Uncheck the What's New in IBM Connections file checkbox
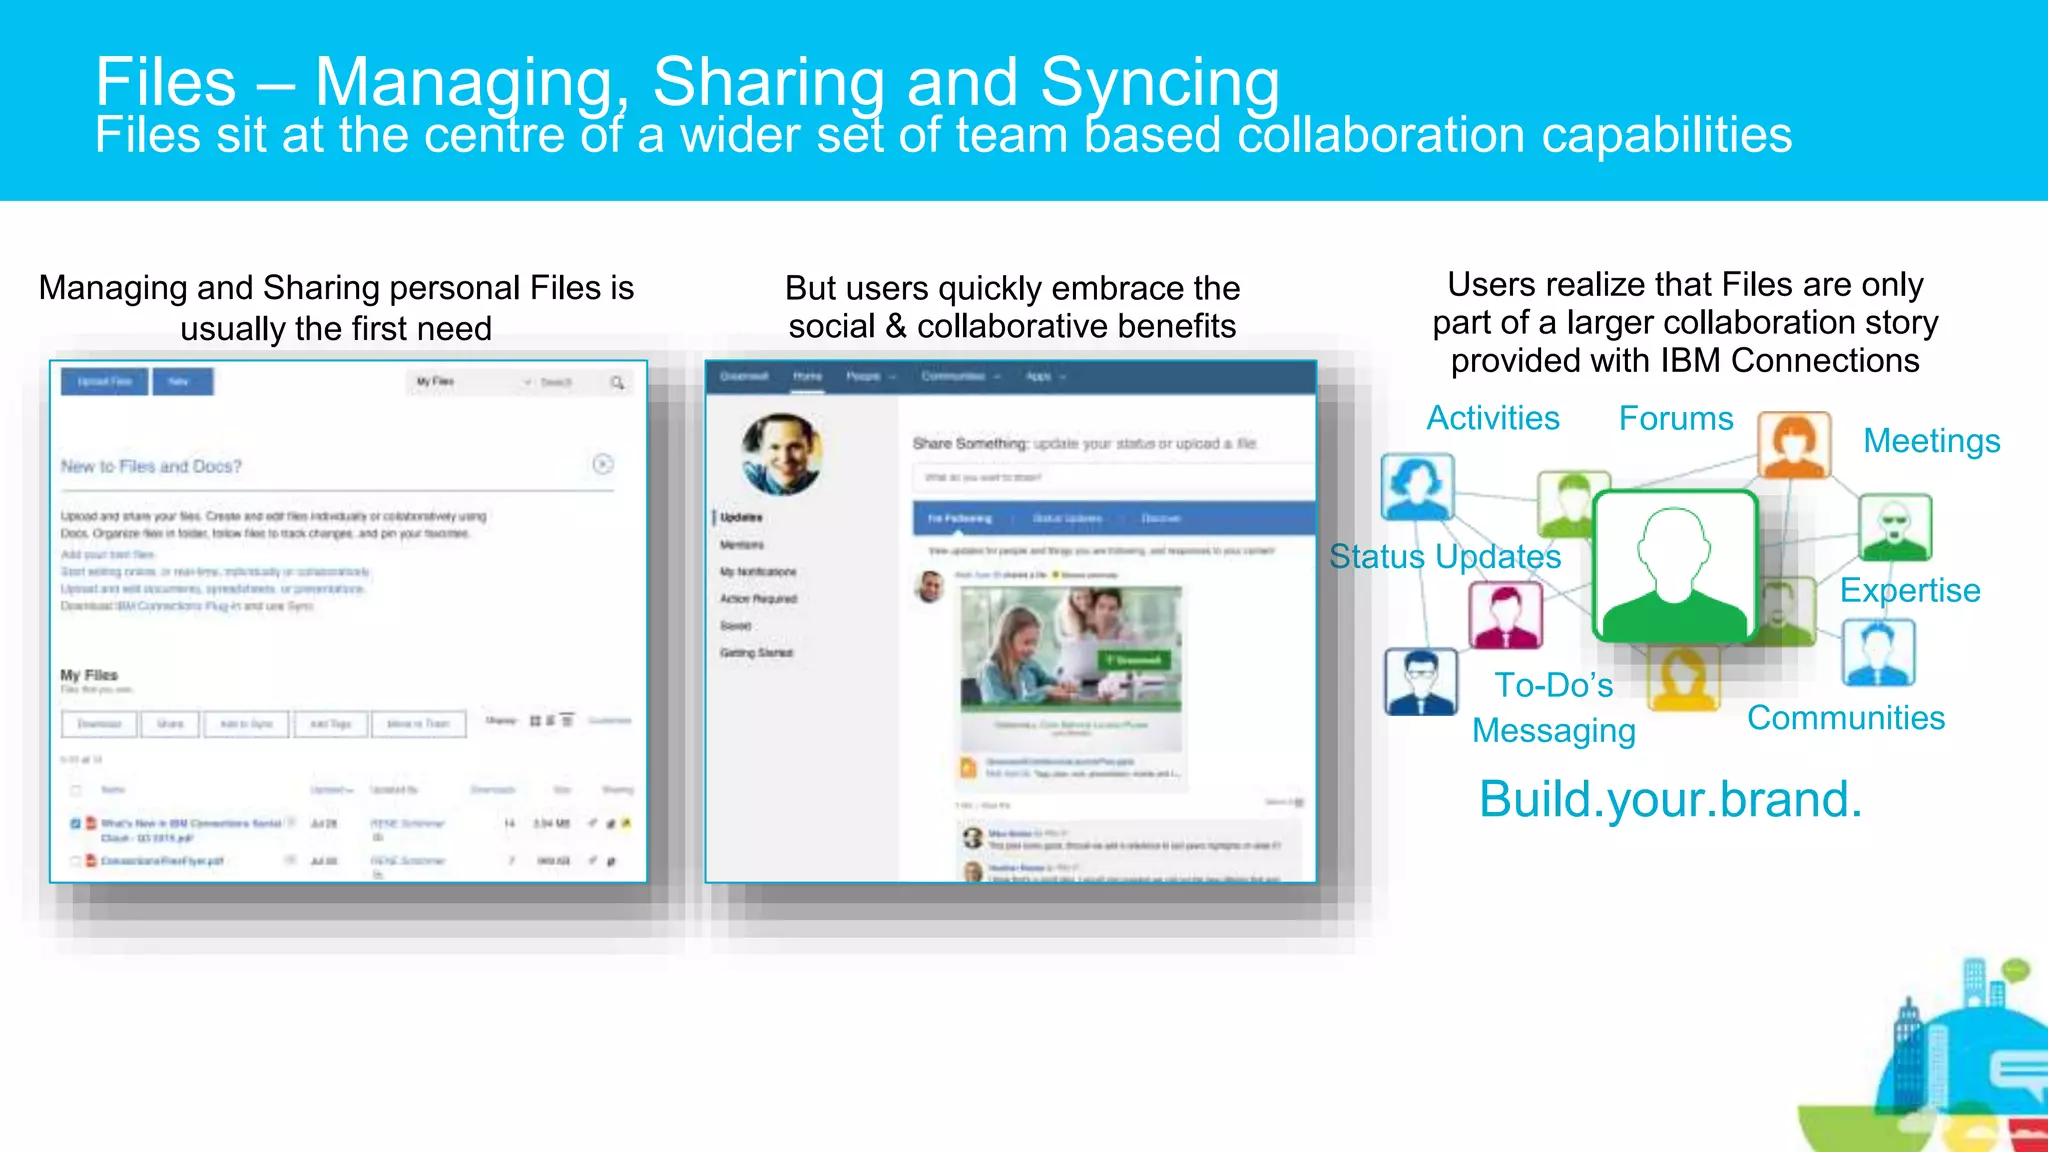Screen dimensions: 2048x1152 pyautogui.click(x=75, y=823)
